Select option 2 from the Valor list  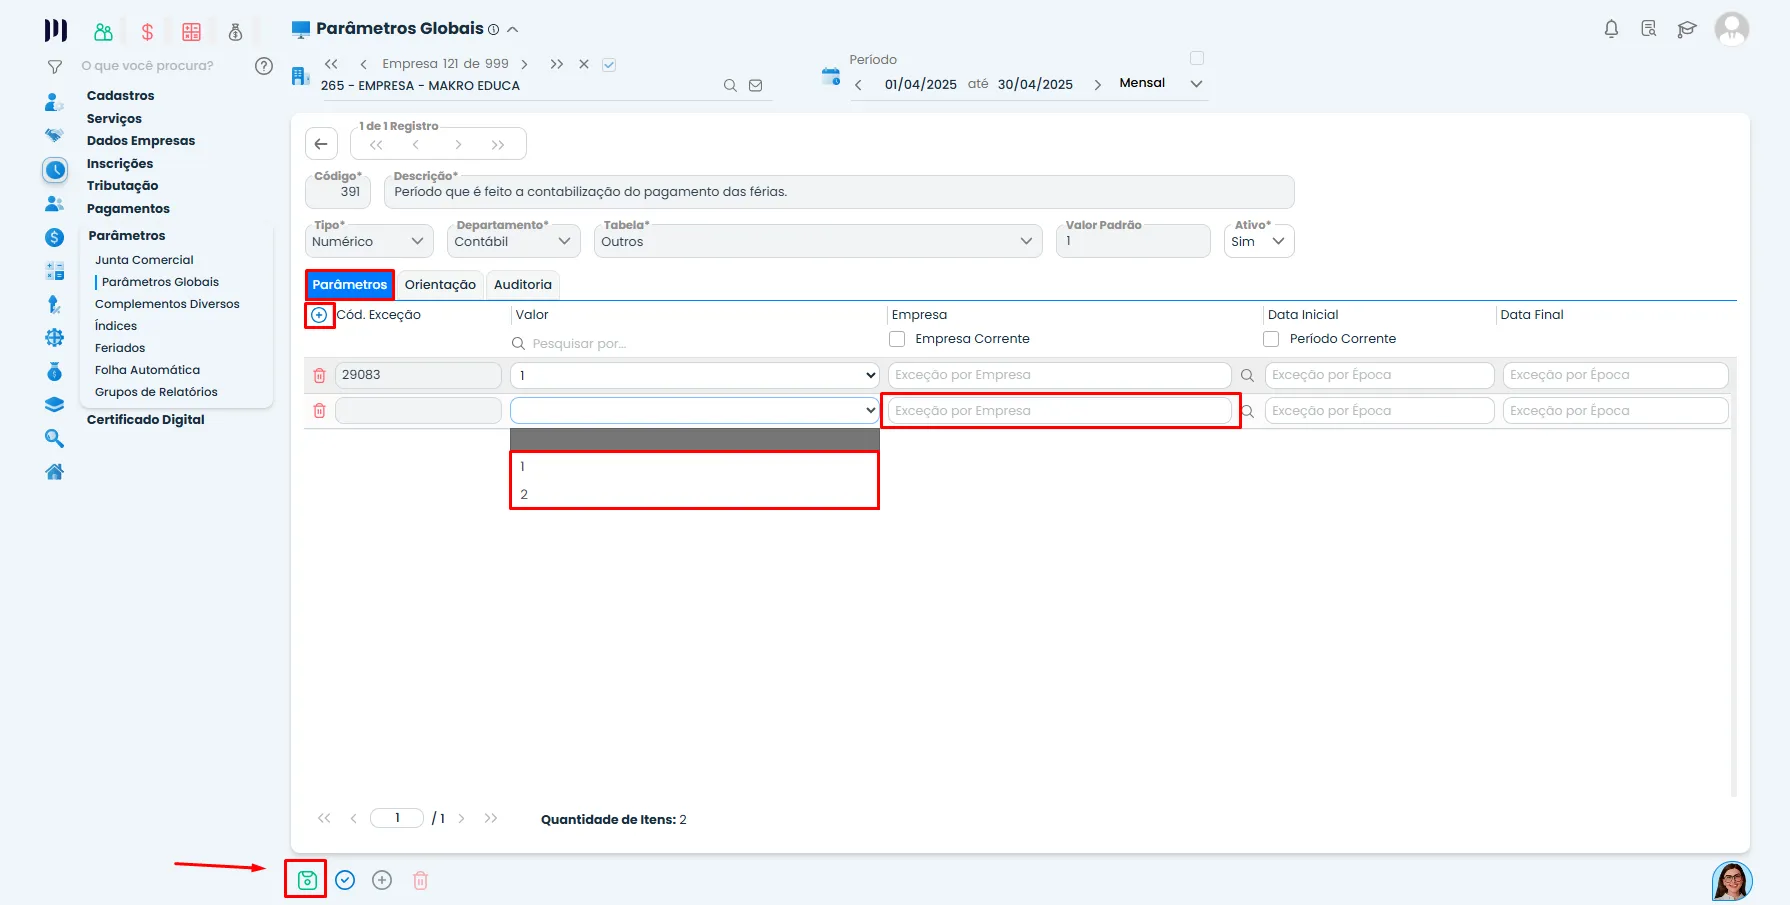click(694, 494)
